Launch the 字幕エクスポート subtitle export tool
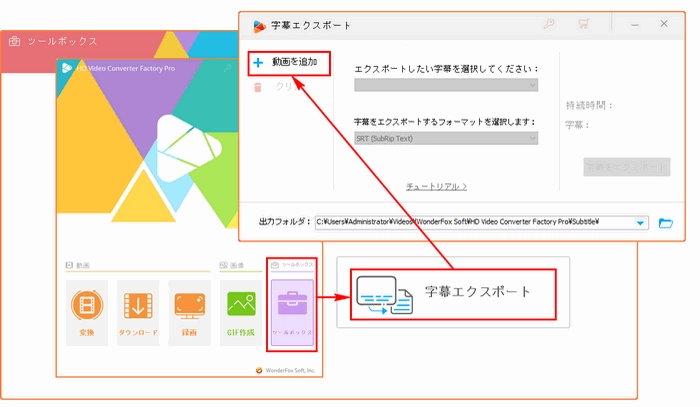700x407 pixels. click(454, 292)
